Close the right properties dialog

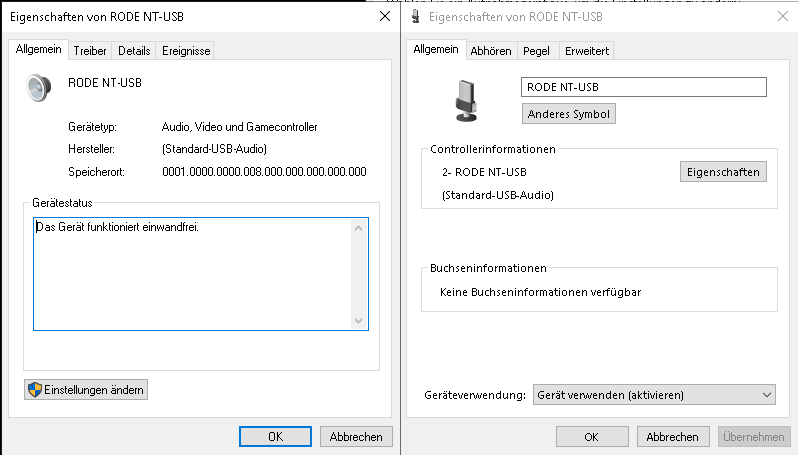(783, 16)
